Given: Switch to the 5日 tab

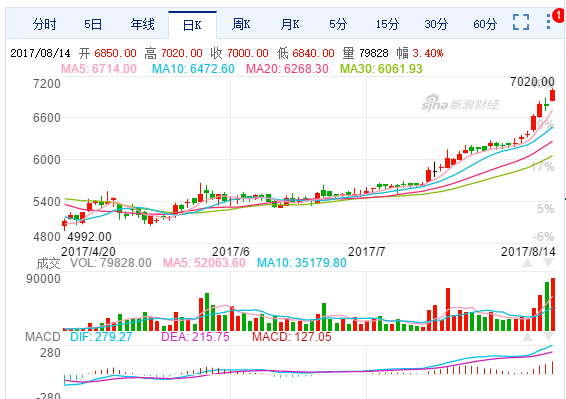Looking at the screenshot, I should coord(93,25).
